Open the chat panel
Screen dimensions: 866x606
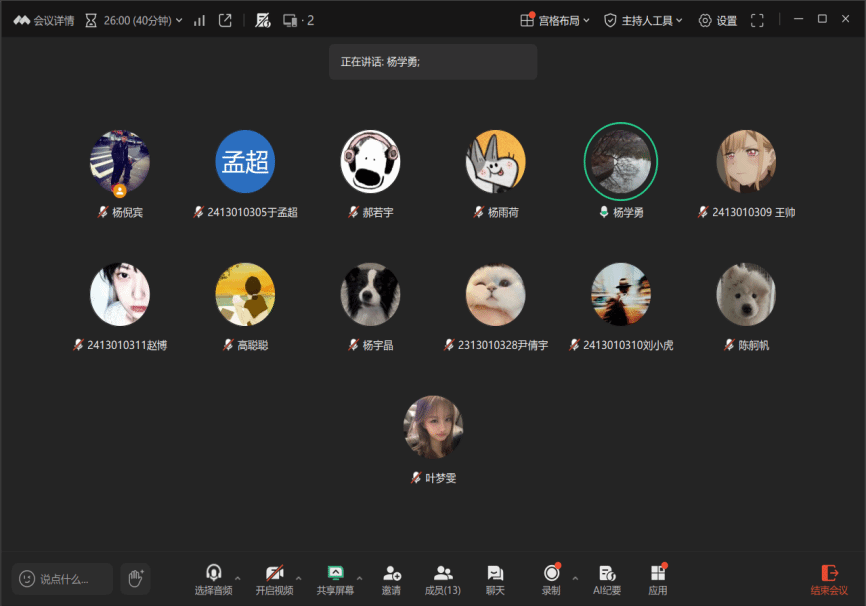[495, 579]
